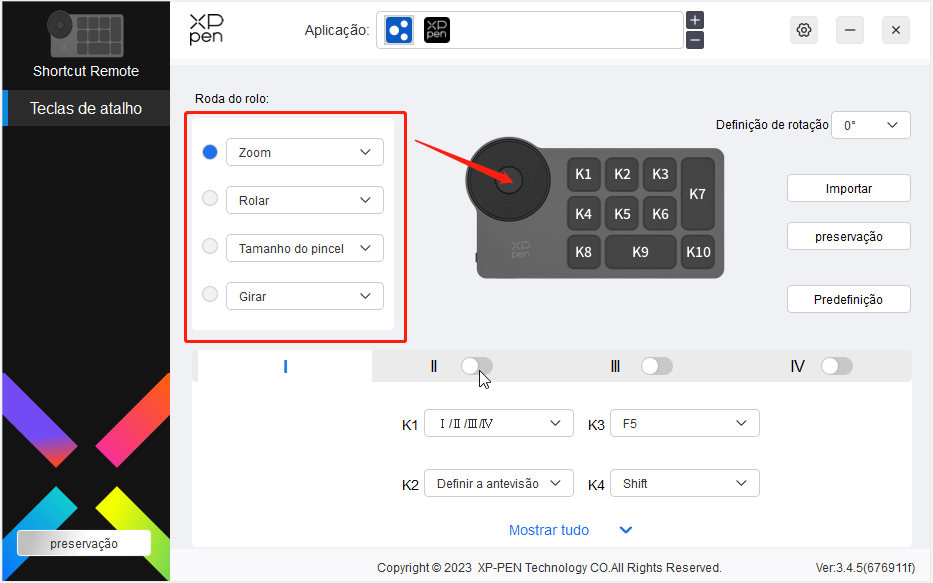Expand the K3 F5 key dropdown

click(684, 424)
